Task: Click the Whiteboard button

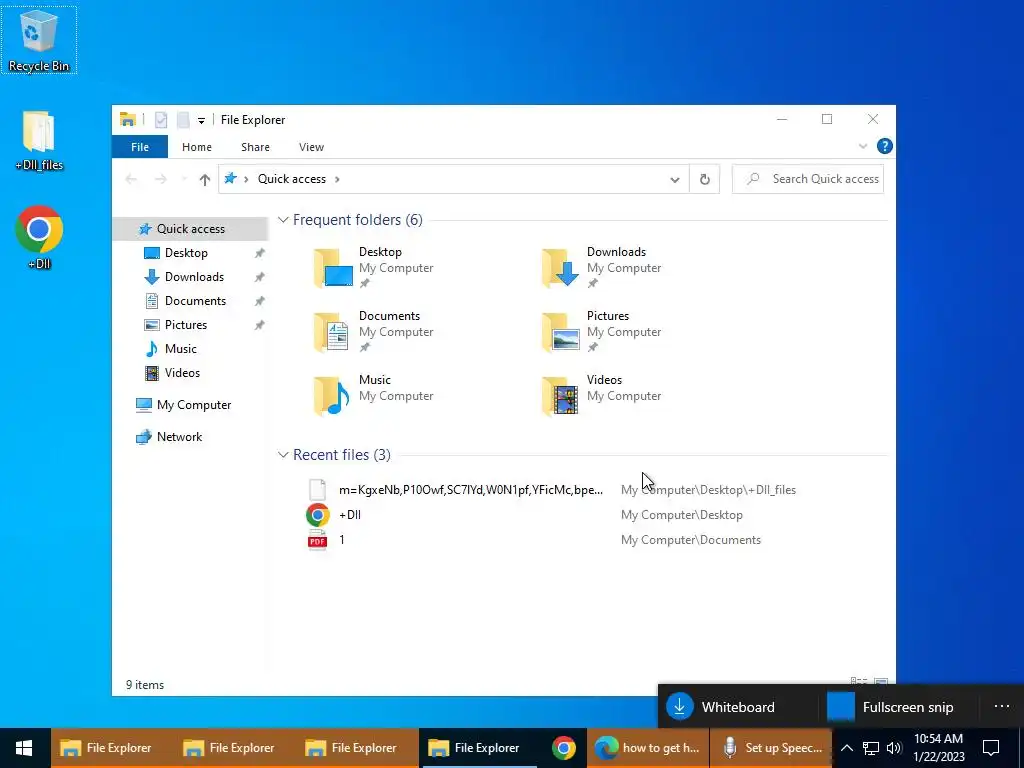Action: [738, 707]
